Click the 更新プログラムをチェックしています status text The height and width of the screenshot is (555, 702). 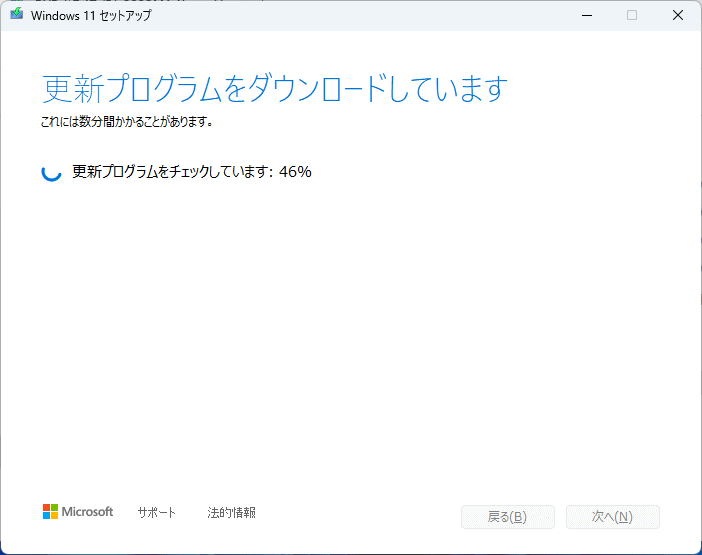[x=172, y=172]
